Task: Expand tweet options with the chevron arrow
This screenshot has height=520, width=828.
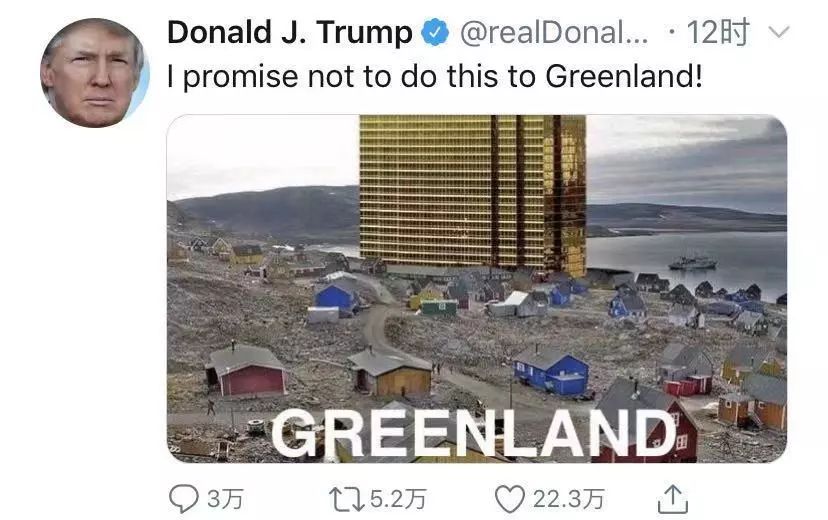Action: tap(778, 32)
